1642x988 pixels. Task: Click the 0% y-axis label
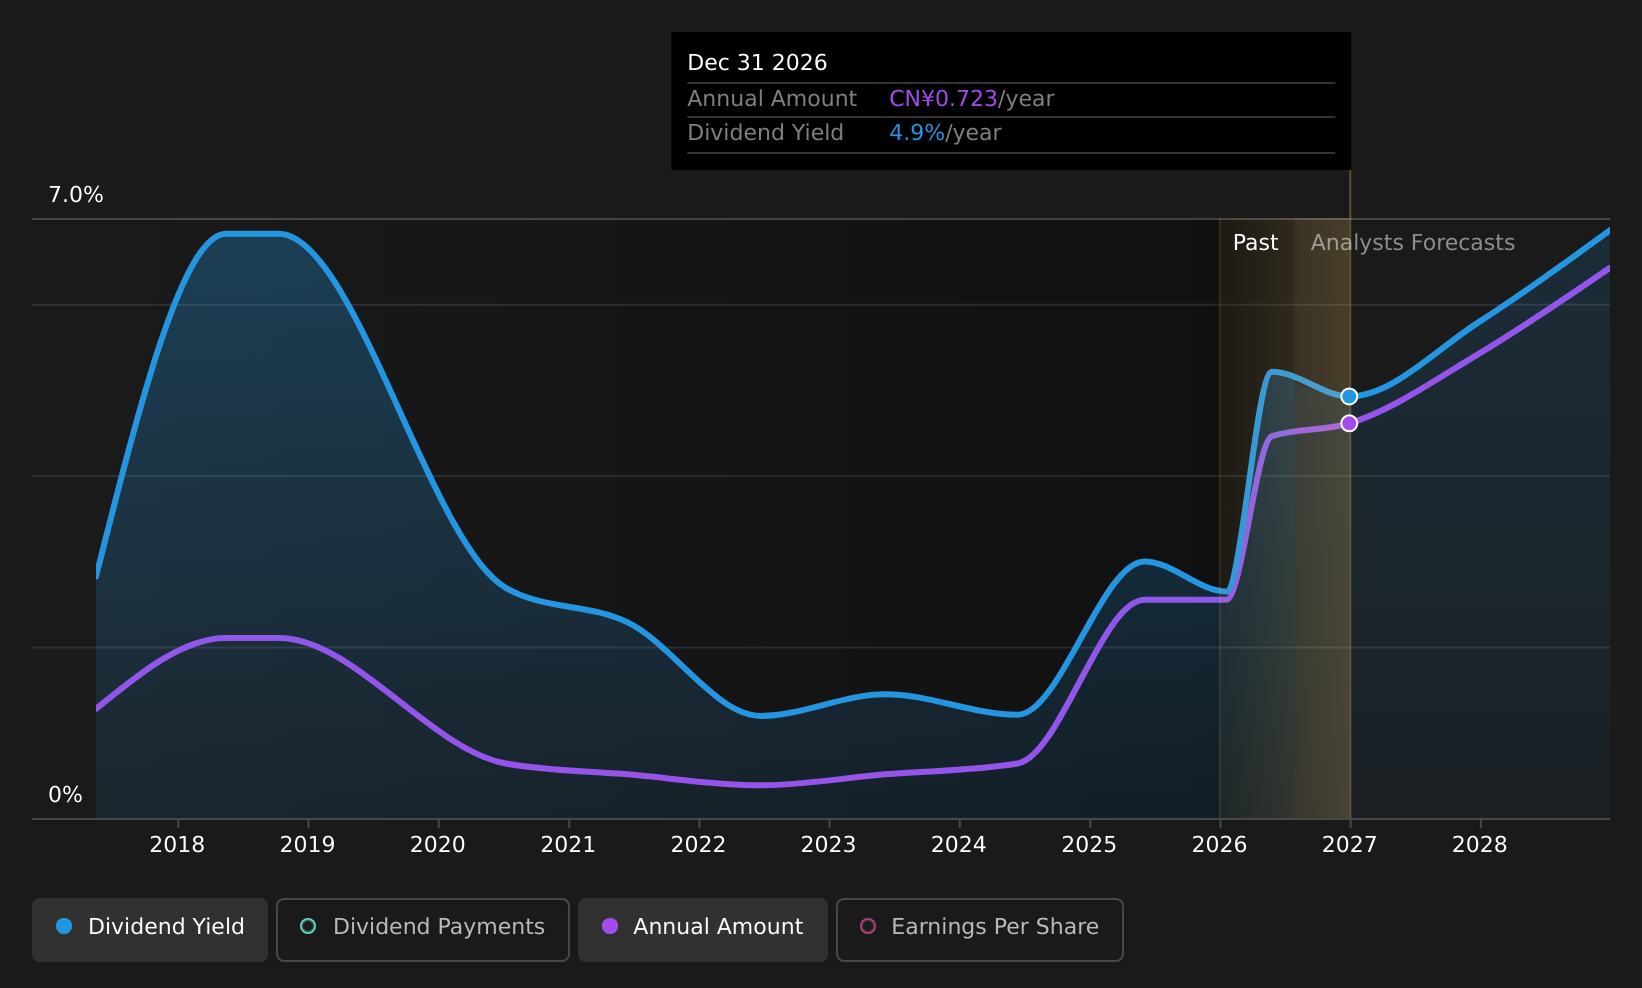pos(65,795)
